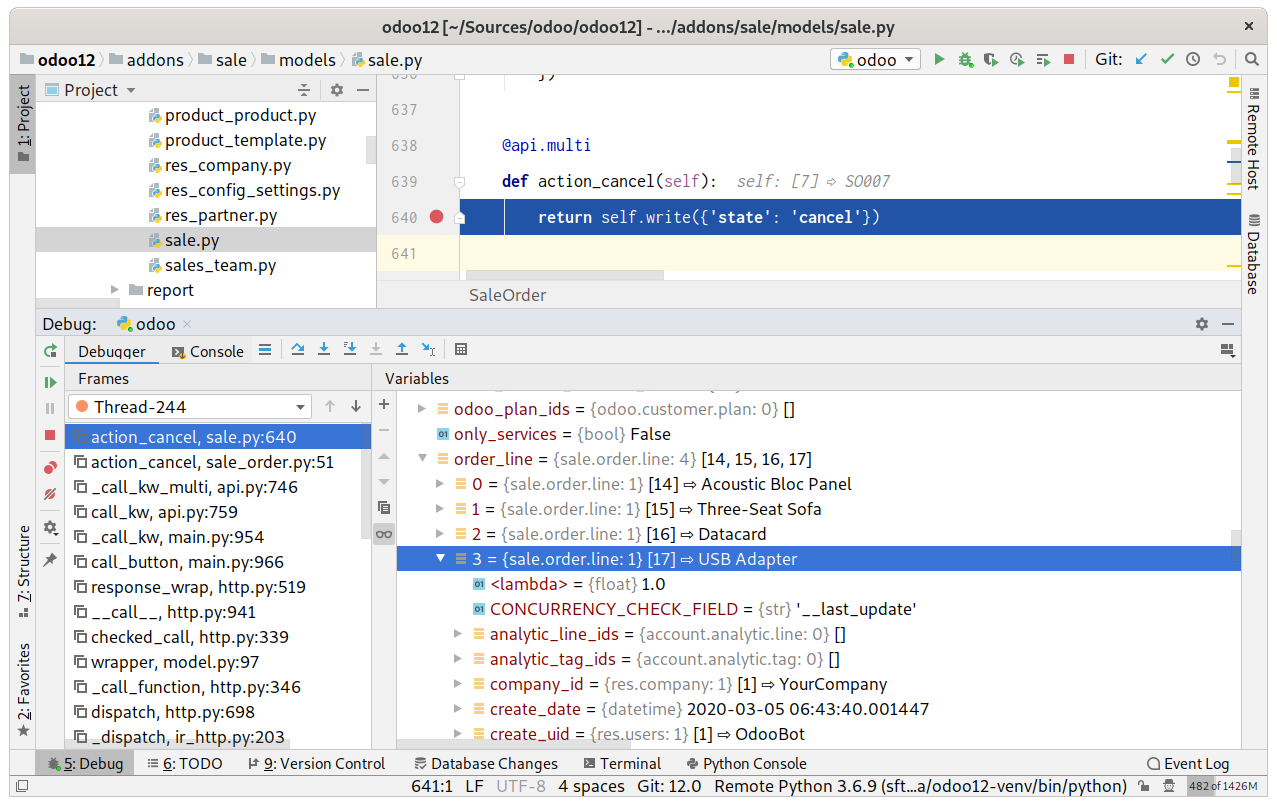Expand order line 0 Acoustic Bloc Panel
The width and height of the screenshot is (1277, 806).
point(440,484)
